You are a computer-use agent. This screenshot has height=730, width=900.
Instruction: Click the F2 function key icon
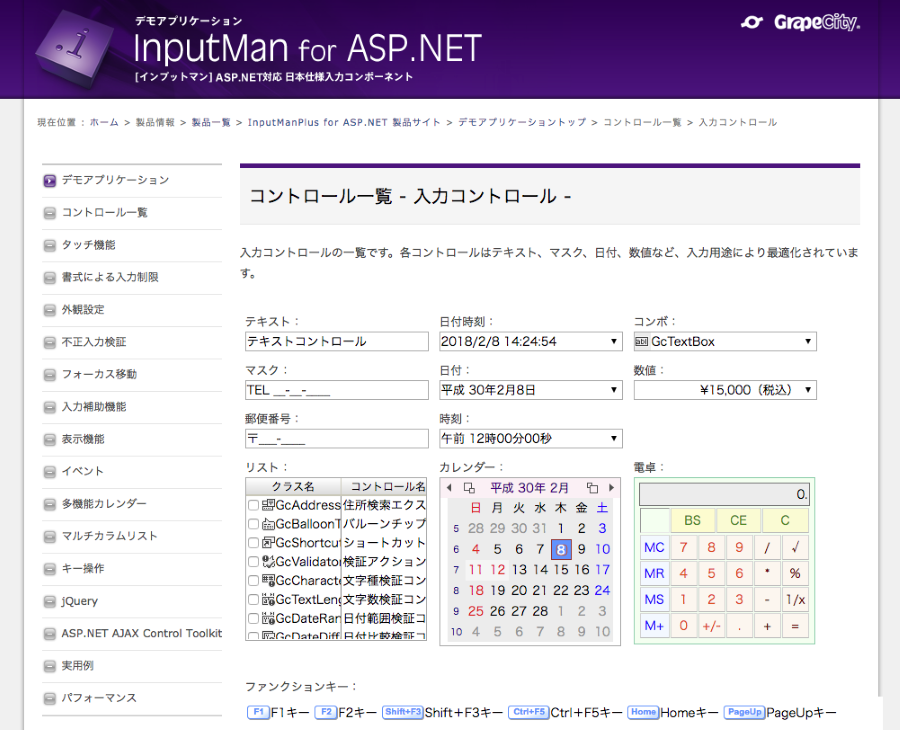tap(325, 712)
